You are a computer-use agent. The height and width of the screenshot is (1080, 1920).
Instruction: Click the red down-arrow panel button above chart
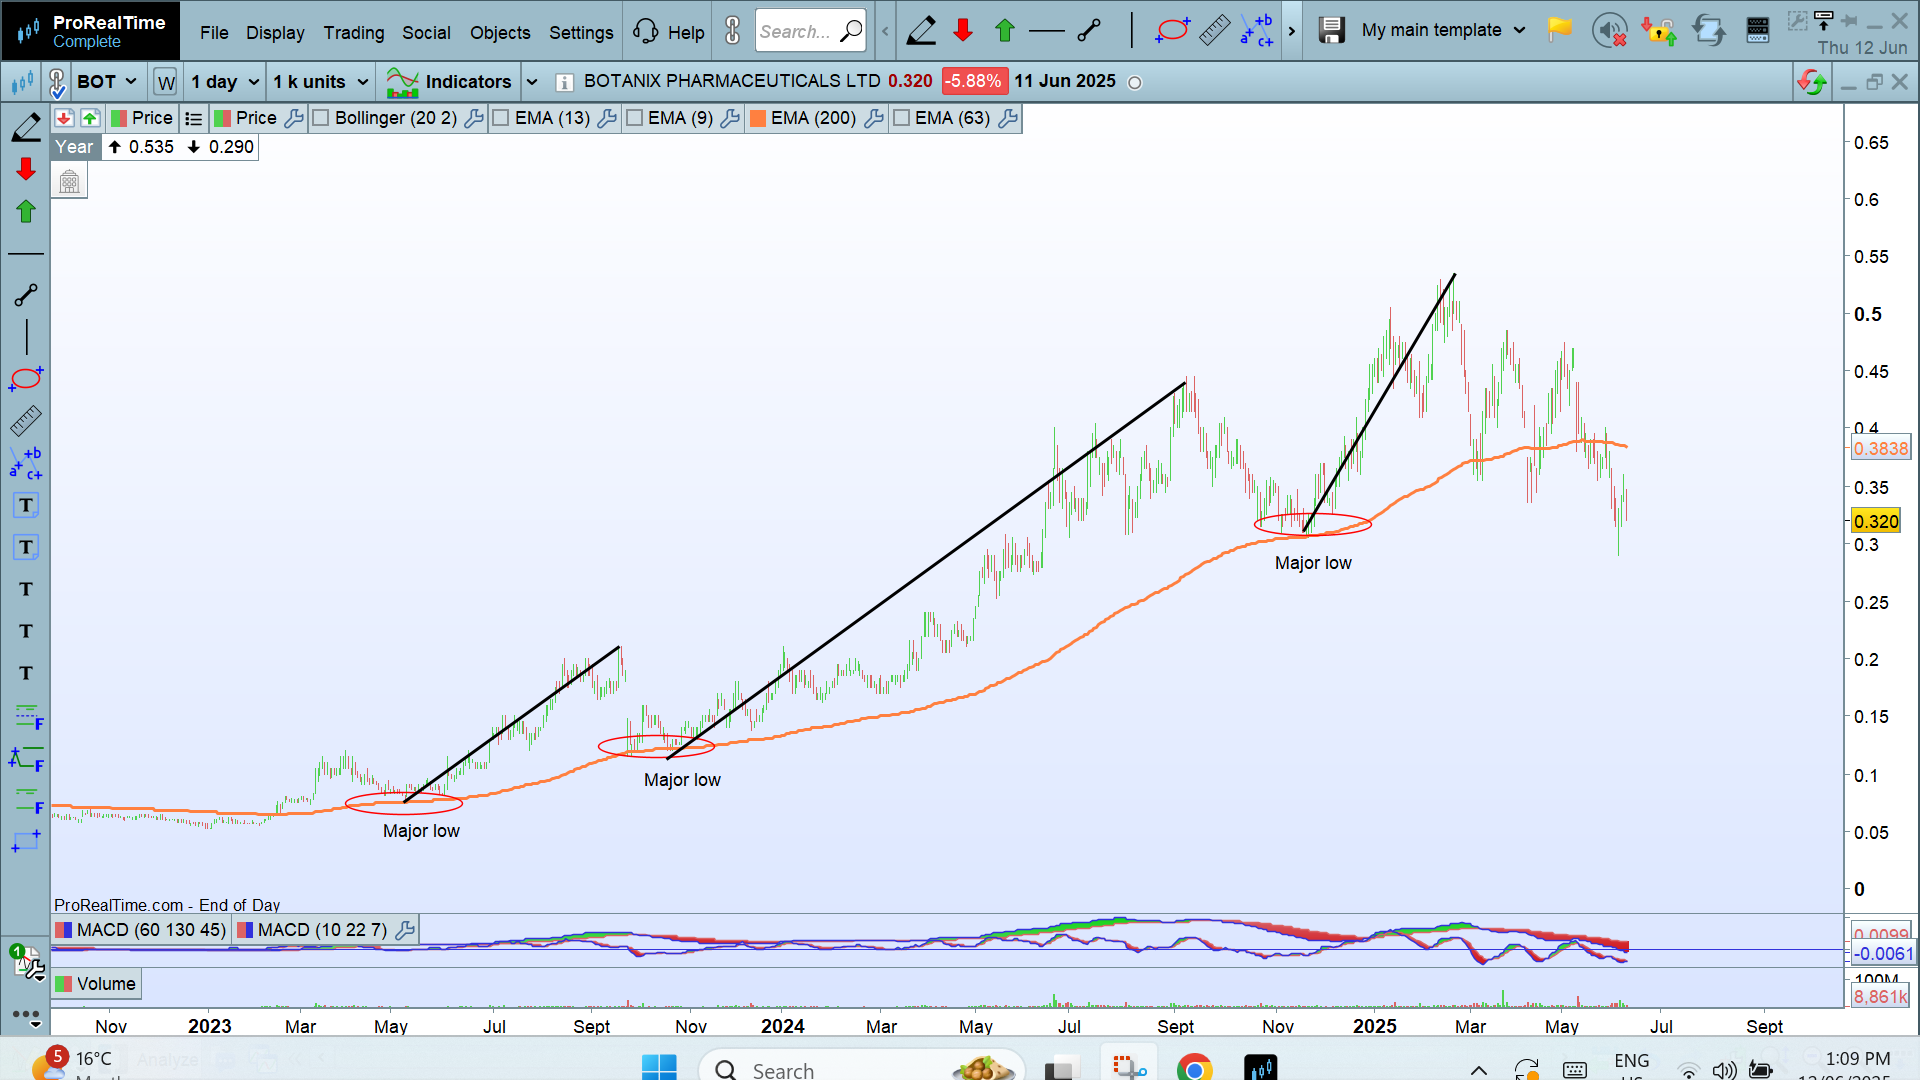pyautogui.click(x=64, y=118)
